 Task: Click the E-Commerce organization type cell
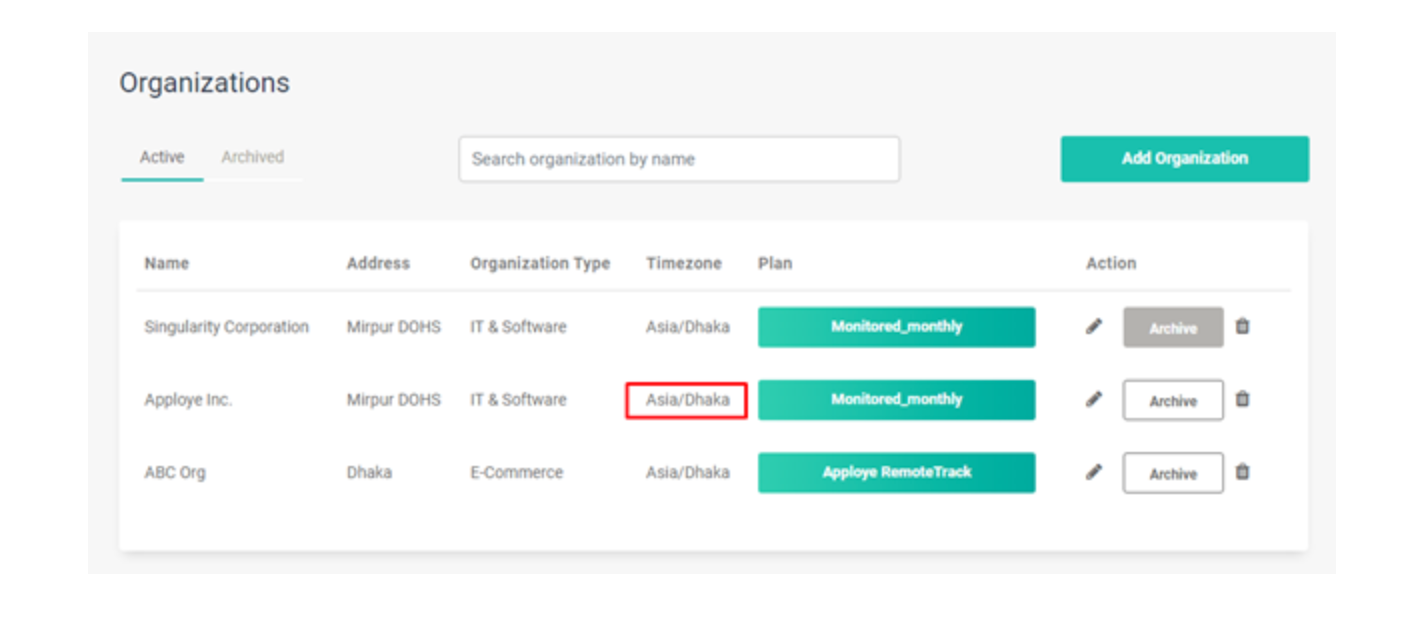tap(517, 472)
